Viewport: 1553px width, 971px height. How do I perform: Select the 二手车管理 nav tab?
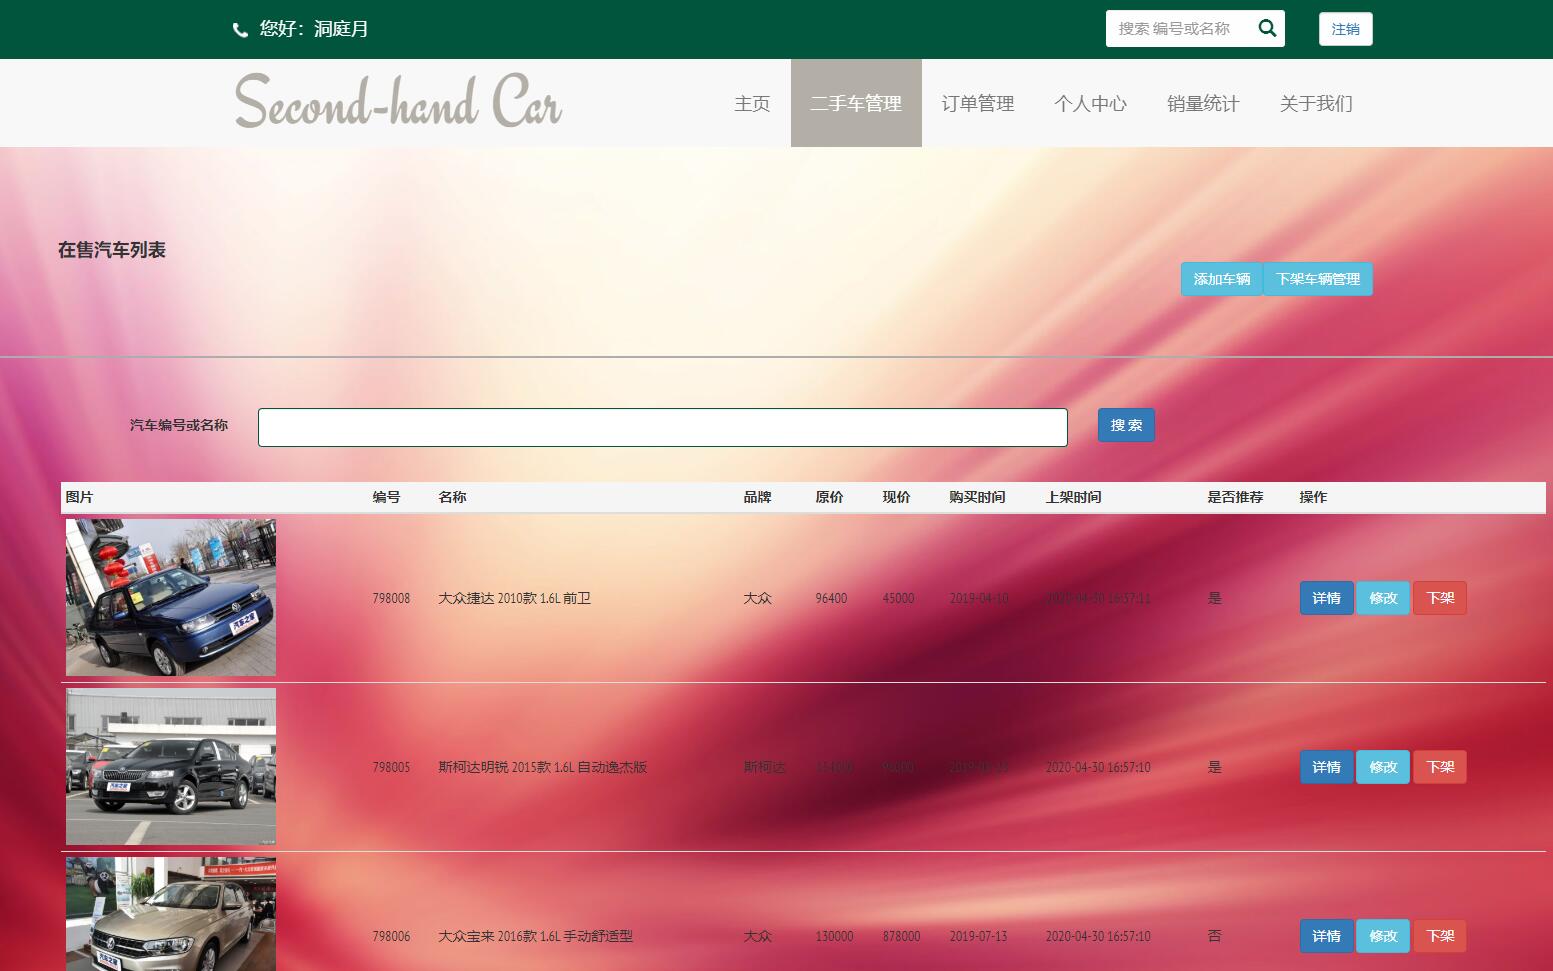point(856,103)
